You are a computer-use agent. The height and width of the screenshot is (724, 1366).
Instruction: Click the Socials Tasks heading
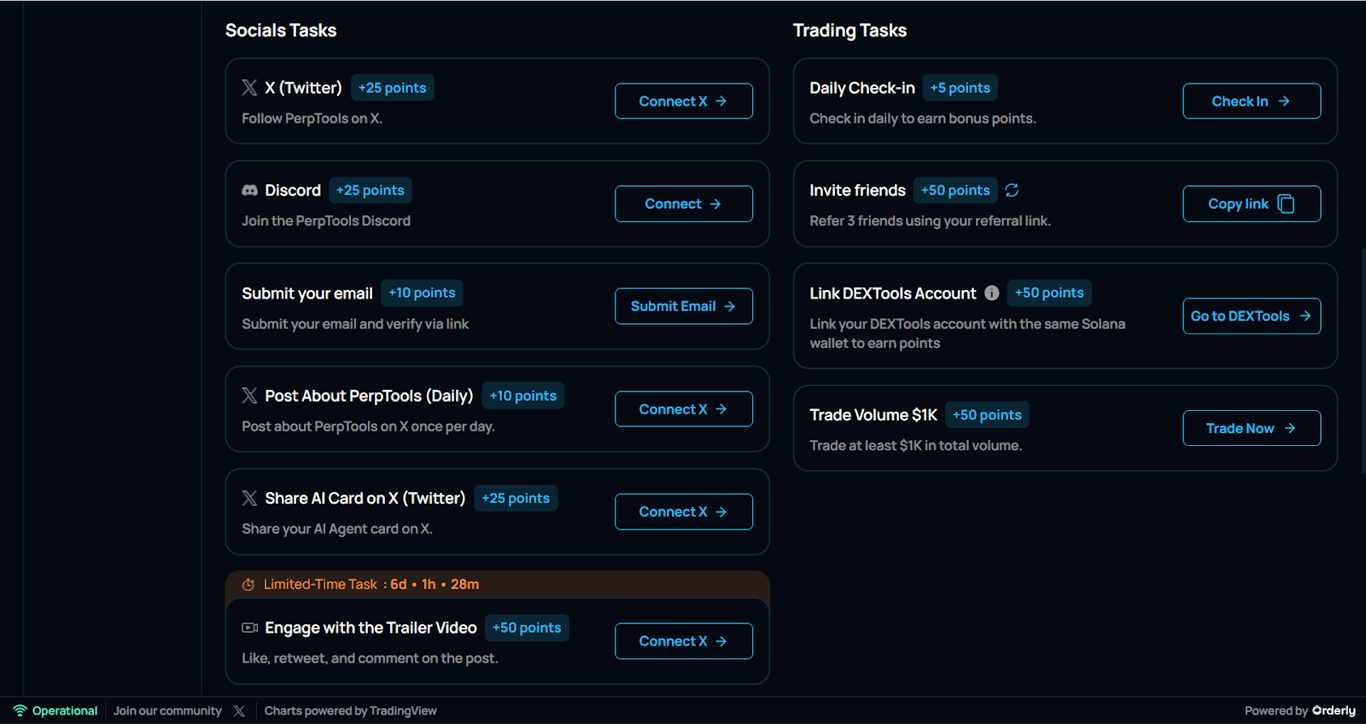click(x=281, y=30)
